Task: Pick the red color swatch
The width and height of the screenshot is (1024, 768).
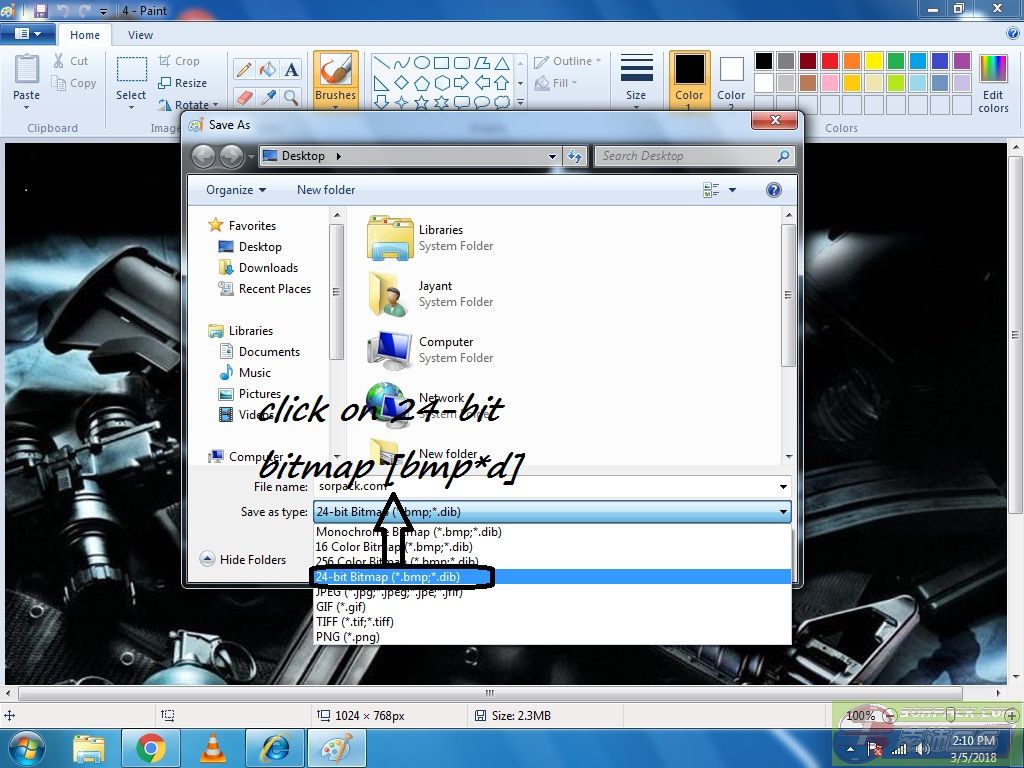Action: (x=829, y=61)
